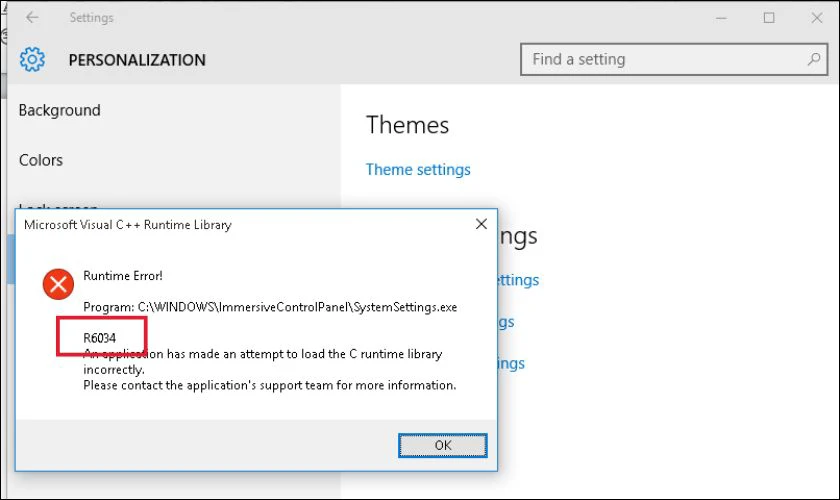Click the Program path SystemSettings.exe text
The image size is (840, 500).
point(270,307)
